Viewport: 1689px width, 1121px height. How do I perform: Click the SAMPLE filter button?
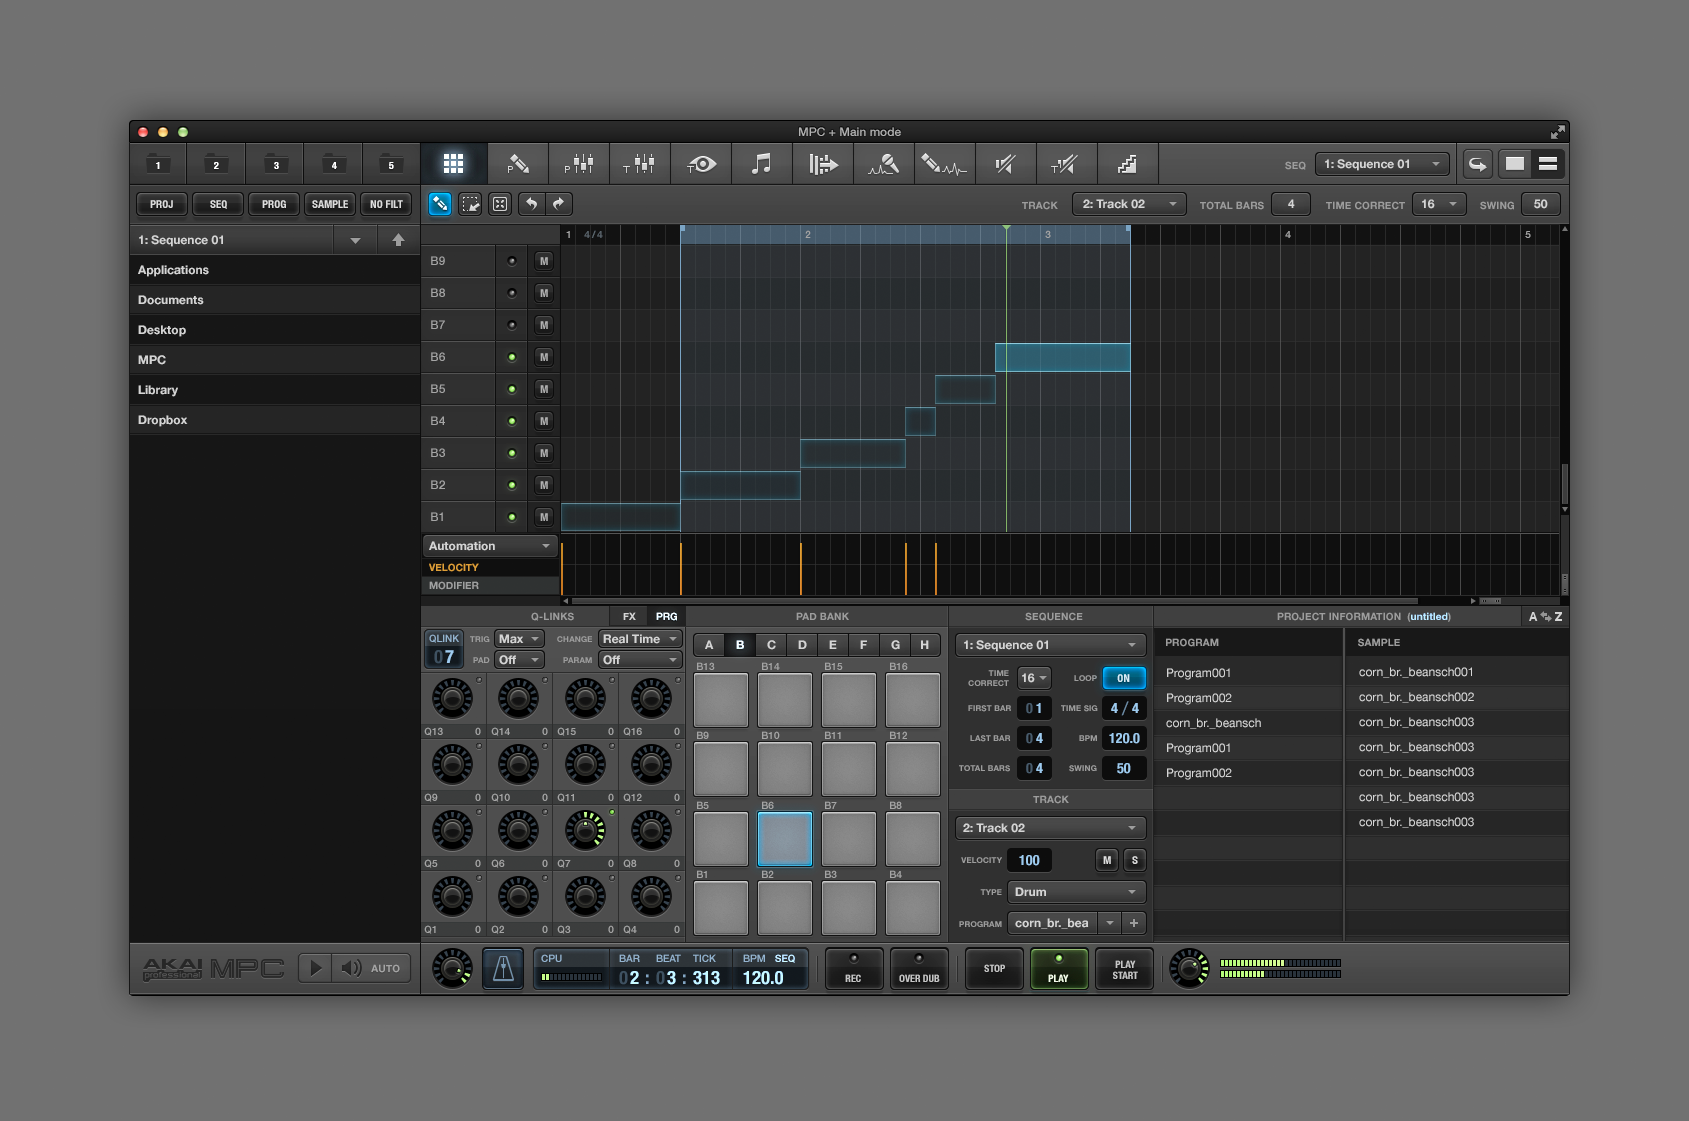click(x=330, y=204)
